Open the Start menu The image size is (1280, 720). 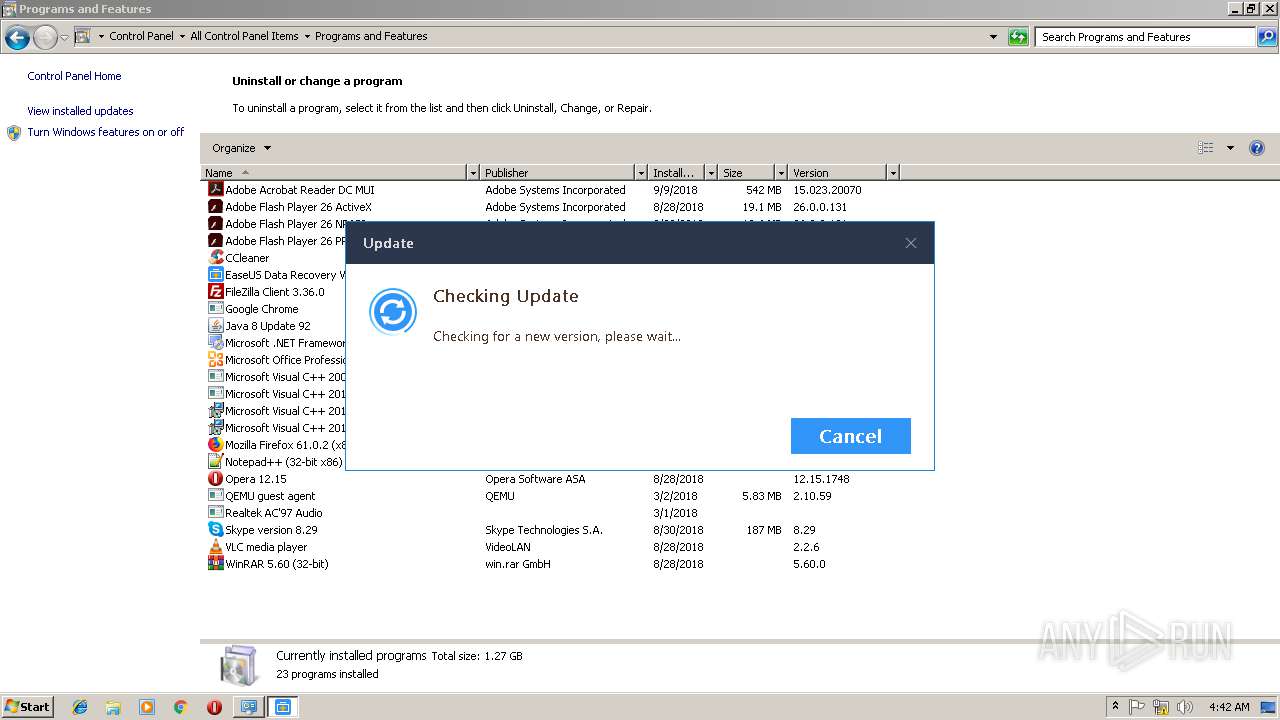28,707
